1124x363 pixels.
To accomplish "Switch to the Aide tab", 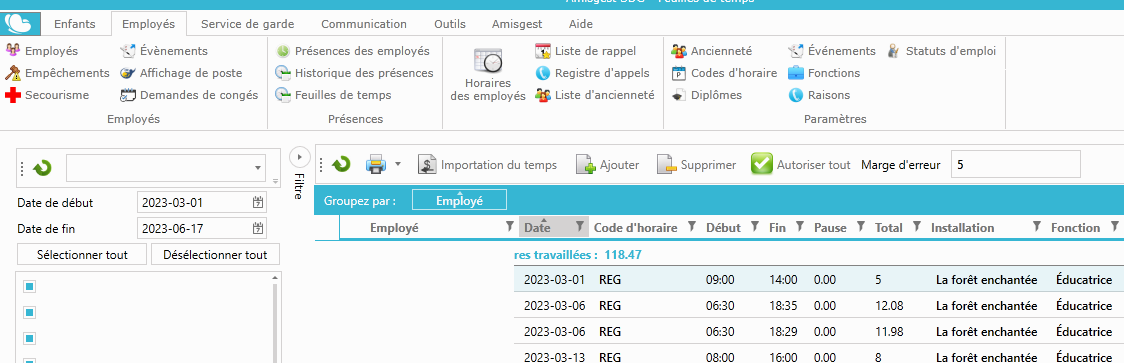I will (x=581, y=24).
